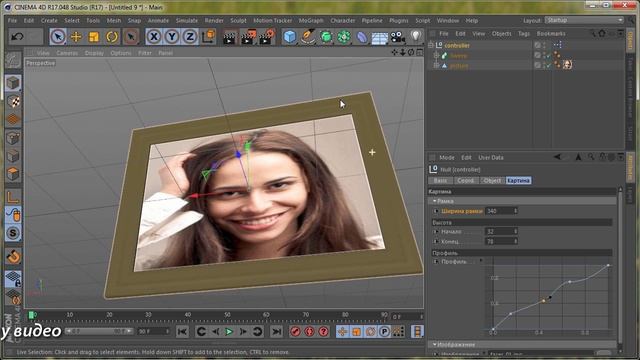The image size is (640, 360).
Task: Add a Light object
Action: (416, 36)
